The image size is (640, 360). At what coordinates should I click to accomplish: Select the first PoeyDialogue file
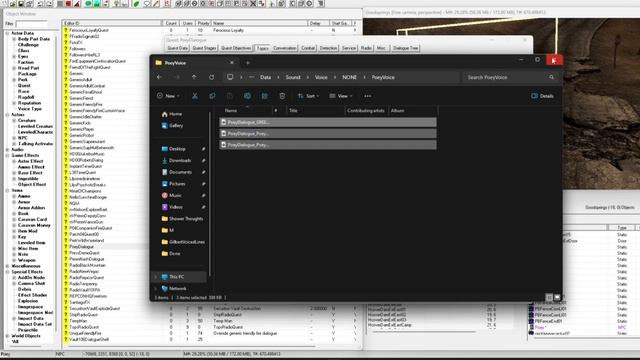click(328, 122)
